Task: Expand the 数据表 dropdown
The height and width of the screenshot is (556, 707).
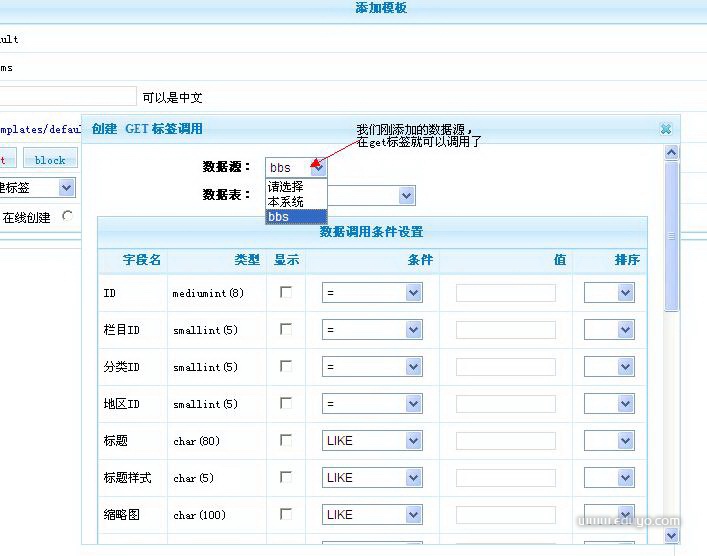Action: coord(406,196)
